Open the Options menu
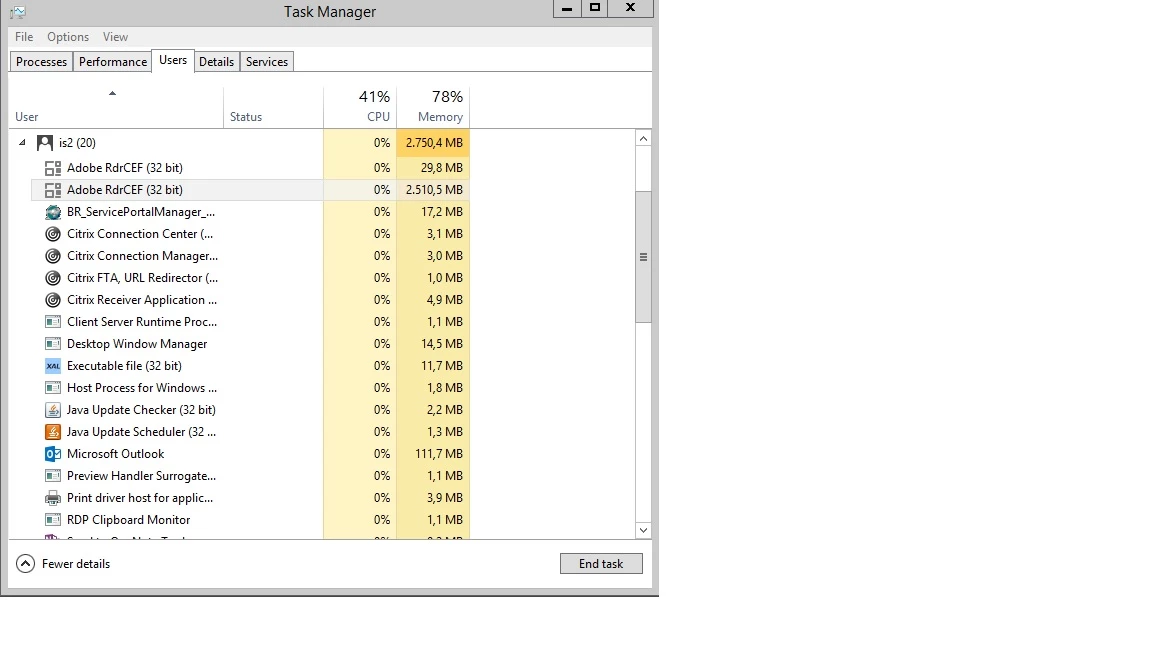1152x648 pixels. (68, 37)
